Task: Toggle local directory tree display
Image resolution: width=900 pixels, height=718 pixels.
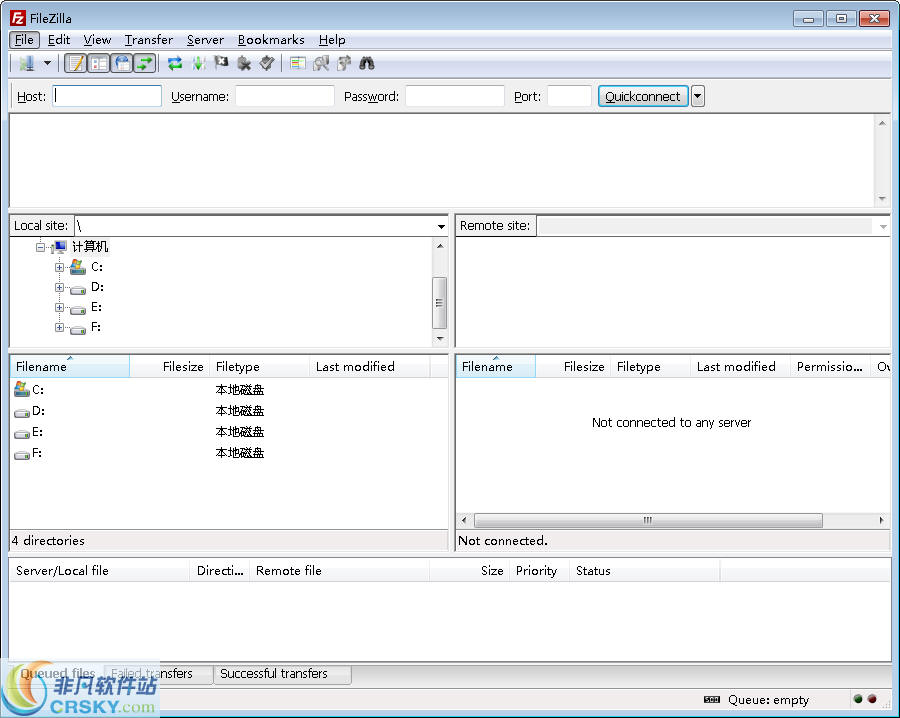Action: point(99,63)
